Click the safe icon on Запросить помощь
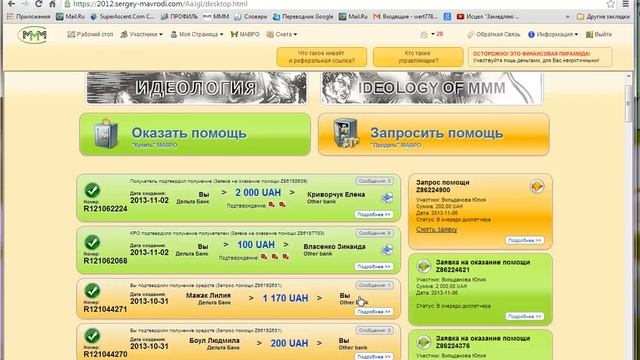 point(346,133)
